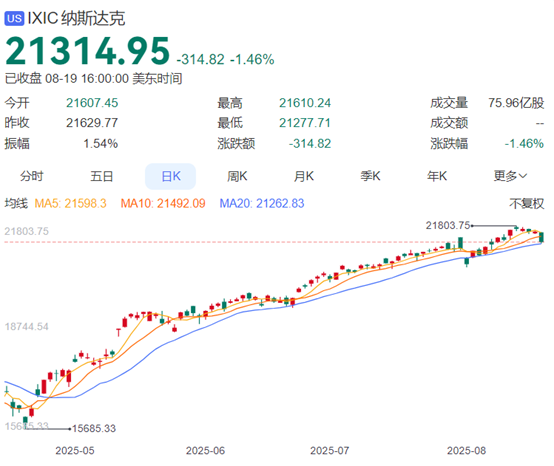Viewport: 554px width, 466px height.
Task: Click the 今开 value 21607.45
Action: pyautogui.click(x=92, y=103)
